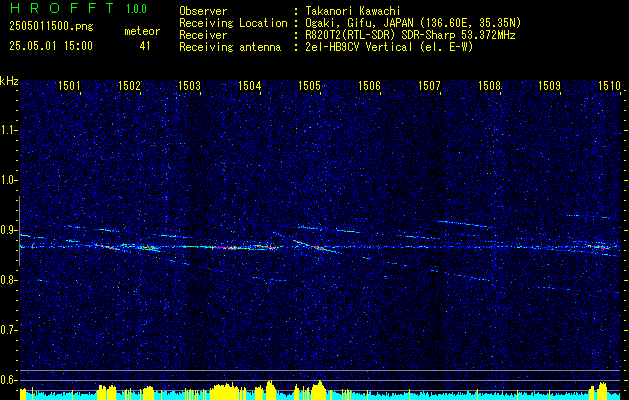Click the 1510 time marker

[610, 85]
